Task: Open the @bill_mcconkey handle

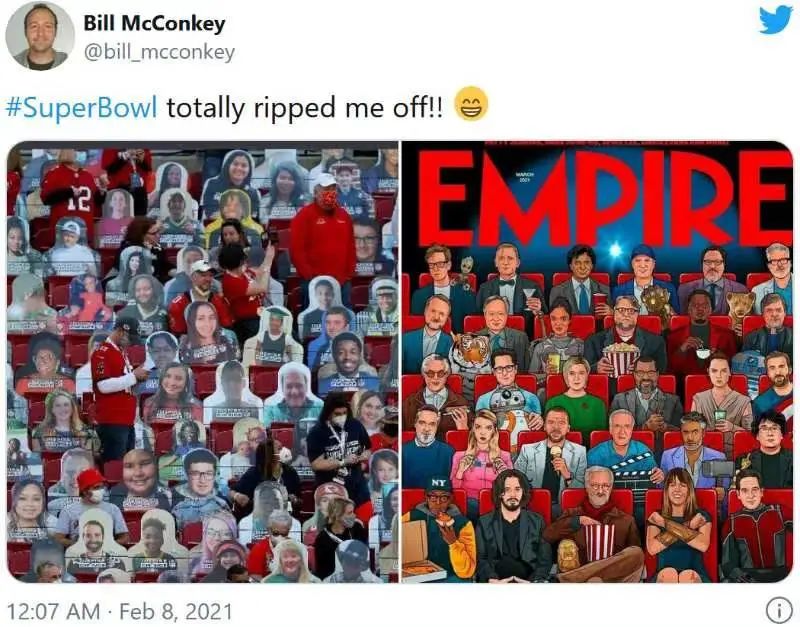Action: tap(159, 52)
